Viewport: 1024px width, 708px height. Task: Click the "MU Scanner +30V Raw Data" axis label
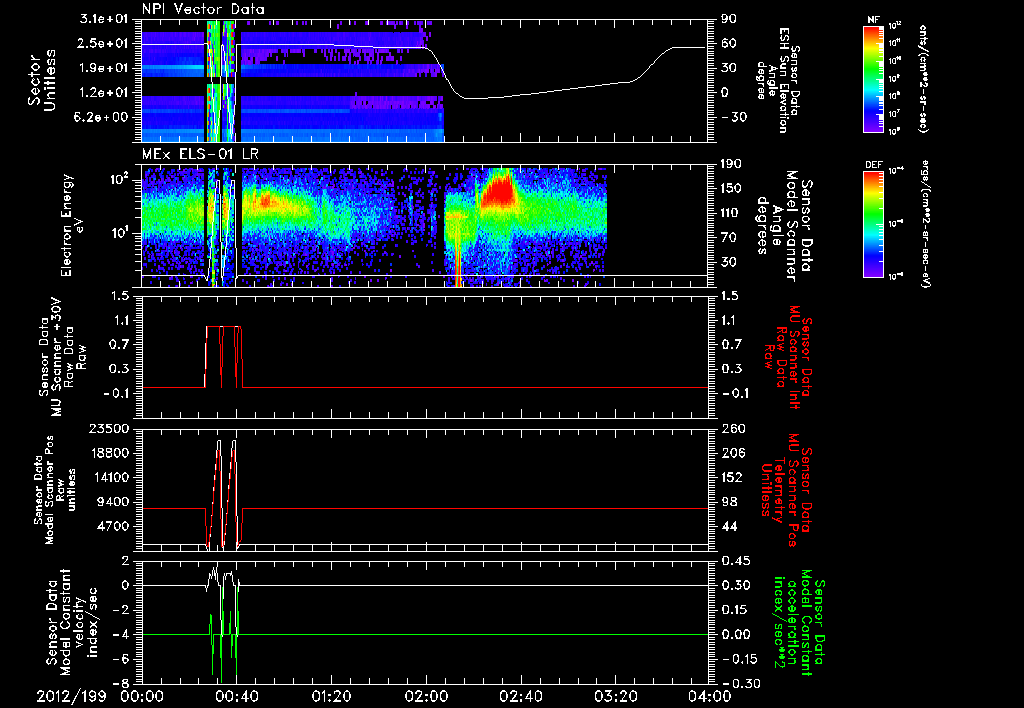click(63, 357)
